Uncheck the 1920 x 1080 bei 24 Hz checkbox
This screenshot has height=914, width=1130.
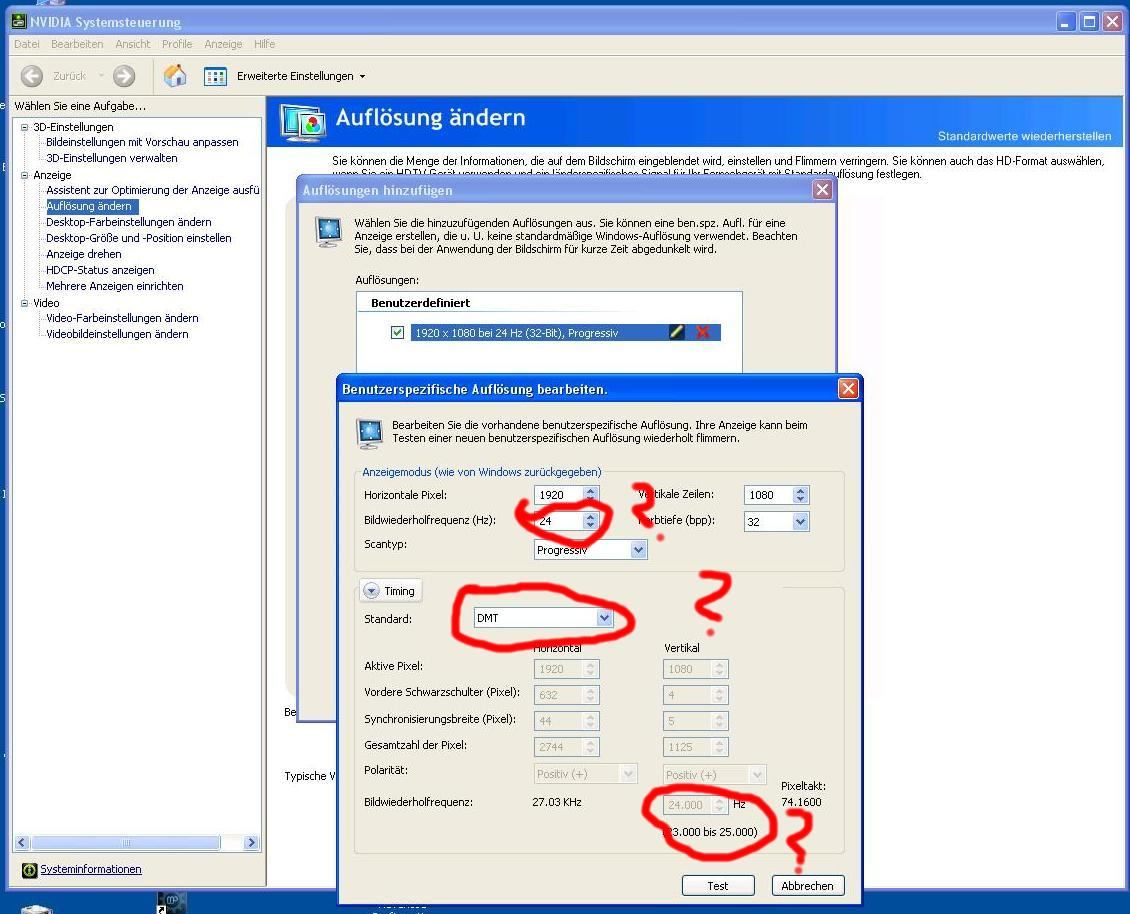click(x=397, y=332)
